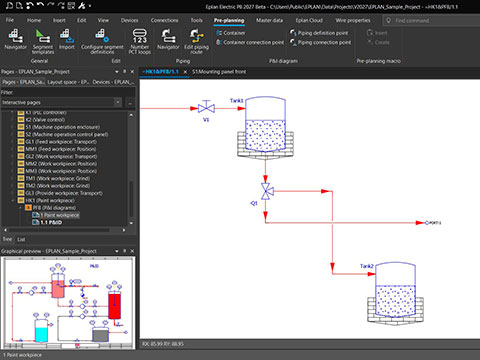Viewport: 480px width, 360px height.
Task: Close the Pages navigator panel
Action: click(132, 72)
